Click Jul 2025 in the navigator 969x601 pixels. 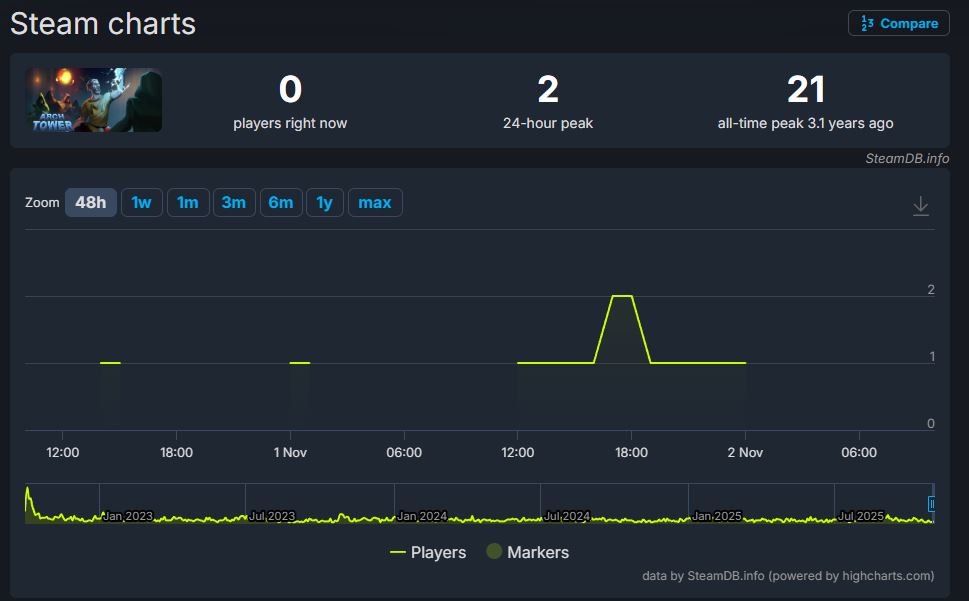pos(861,516)
